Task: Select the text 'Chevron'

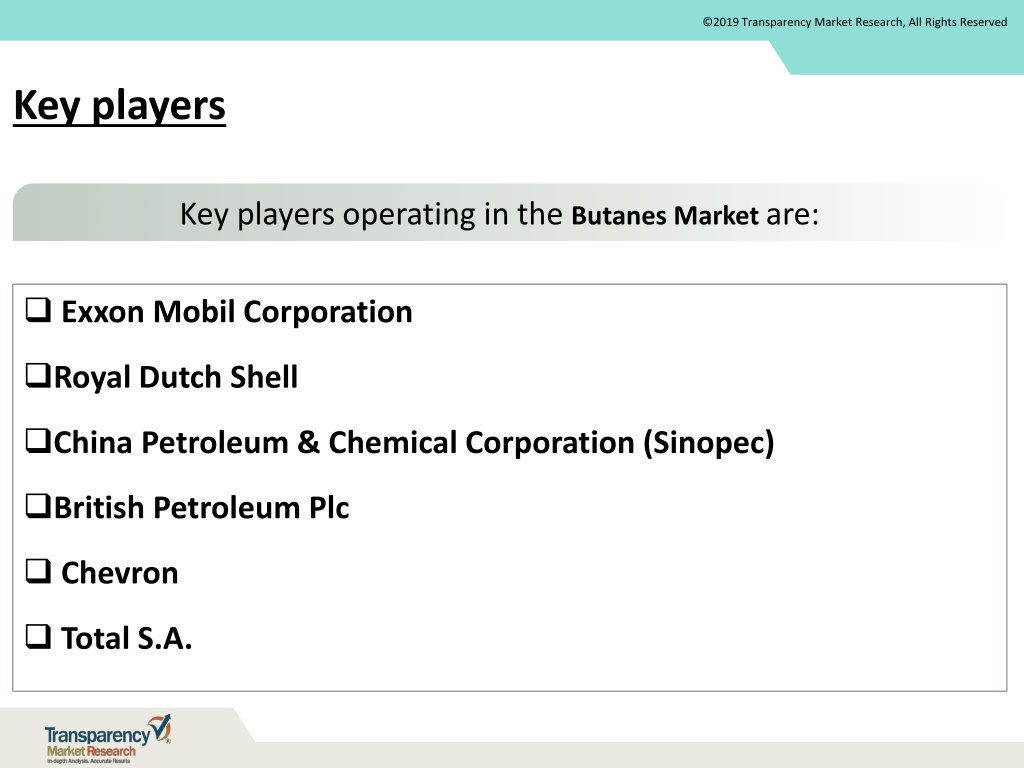Action: pyautogui.click(x=120, y=573)
